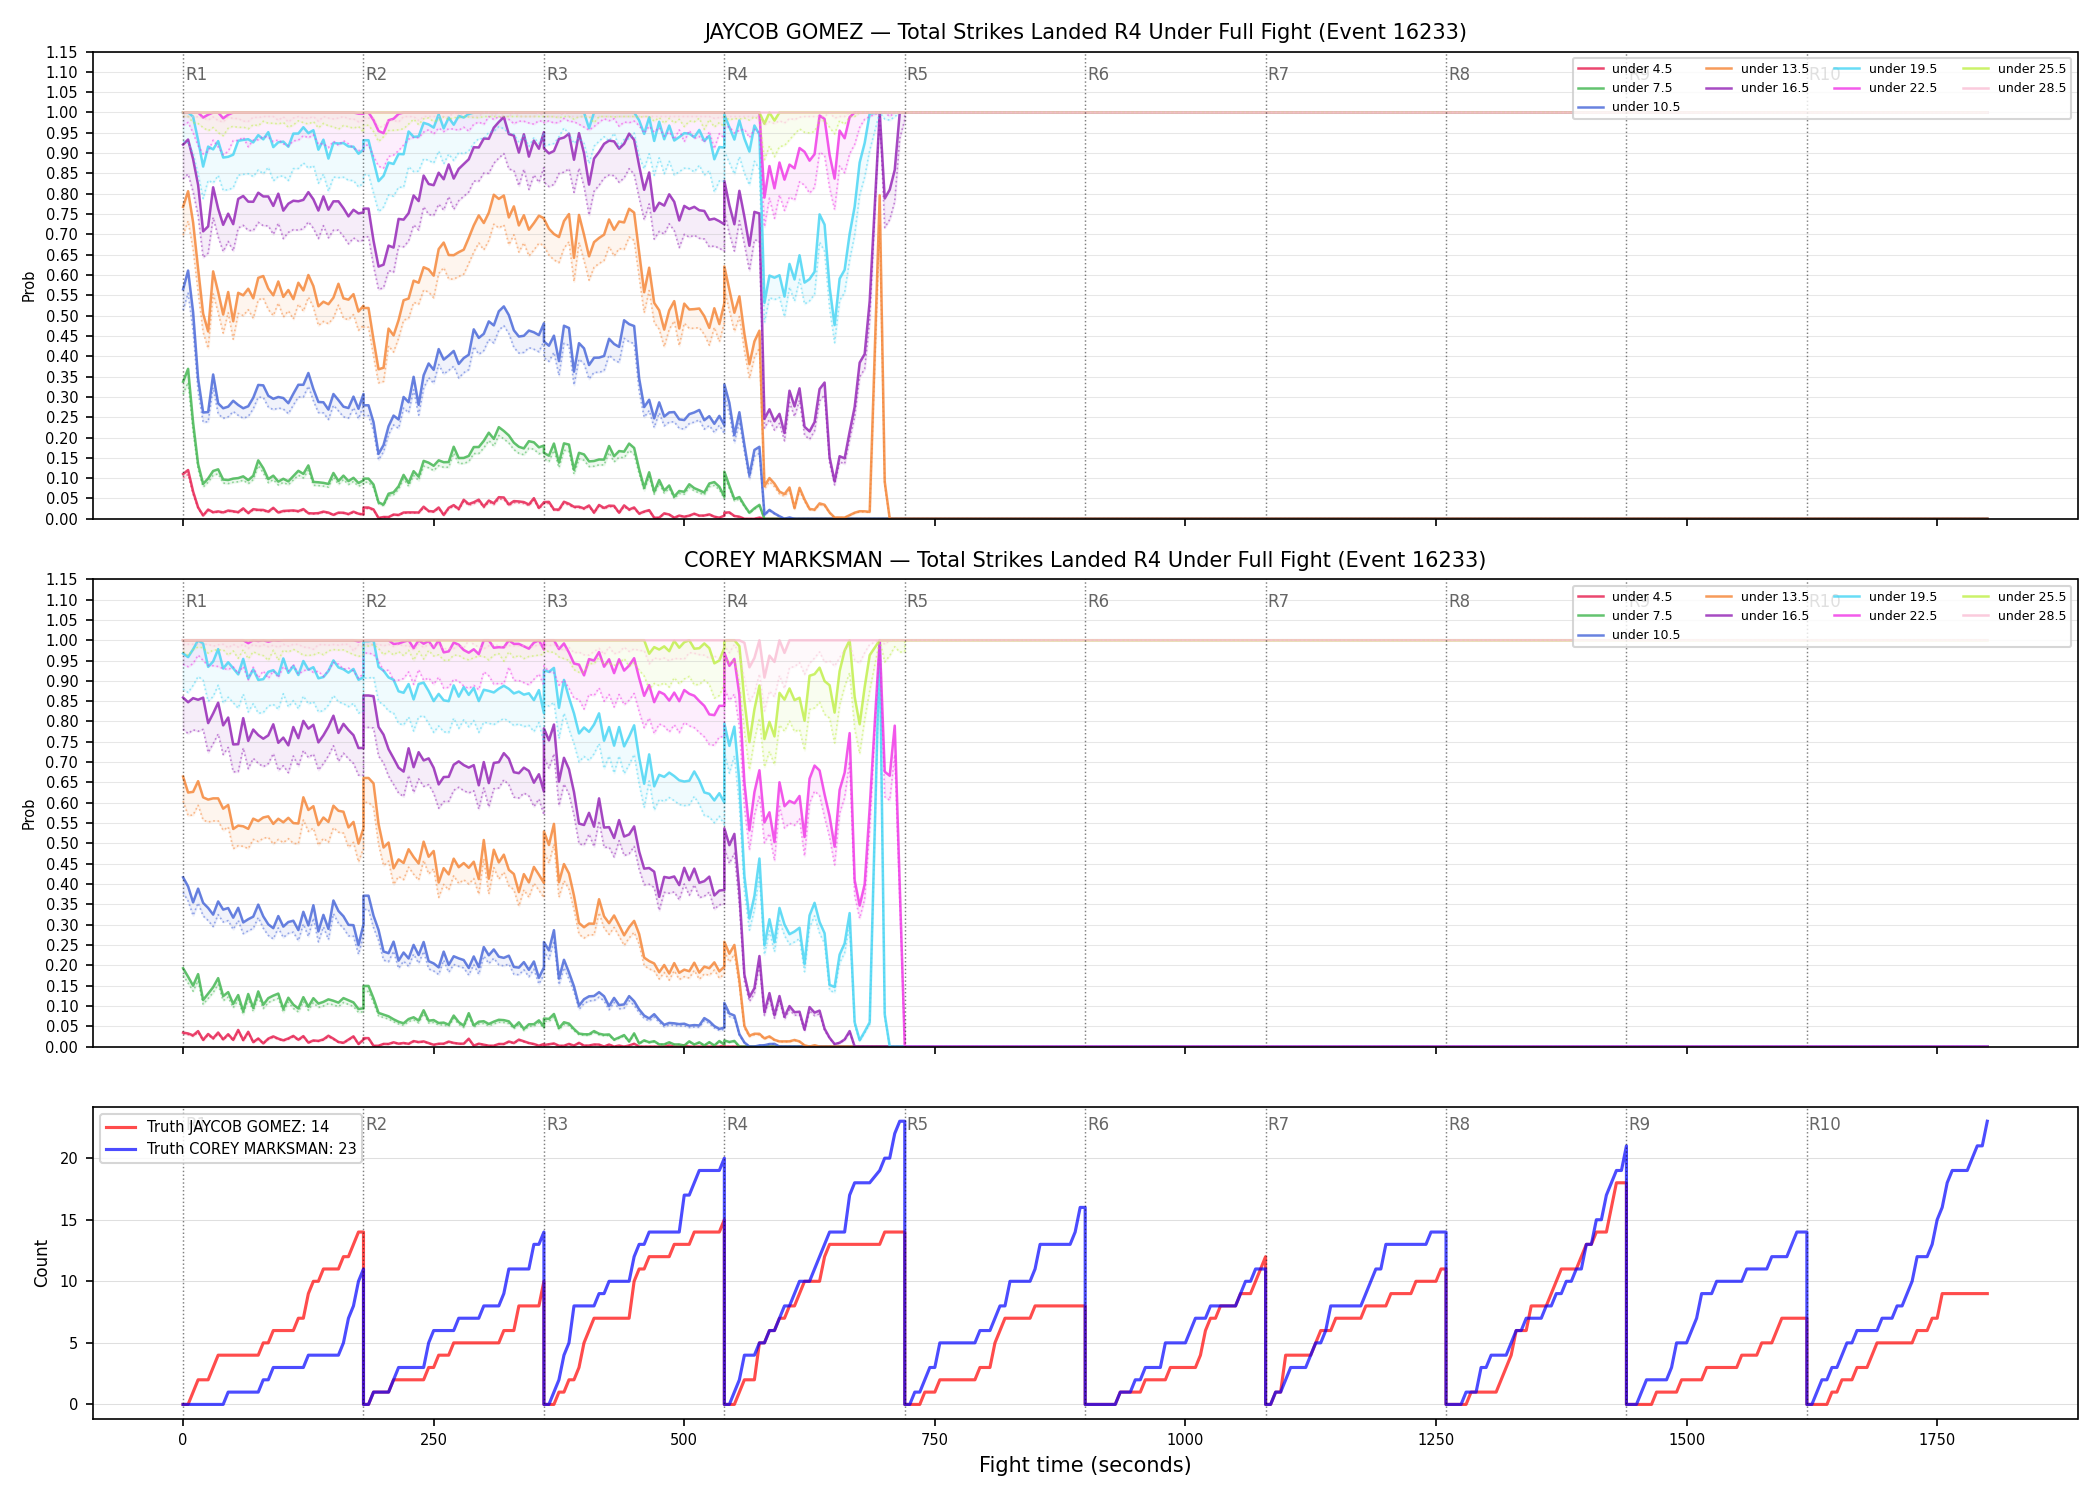Click the 'Fight time (seconds)' axis label

click(1085, 1465)
